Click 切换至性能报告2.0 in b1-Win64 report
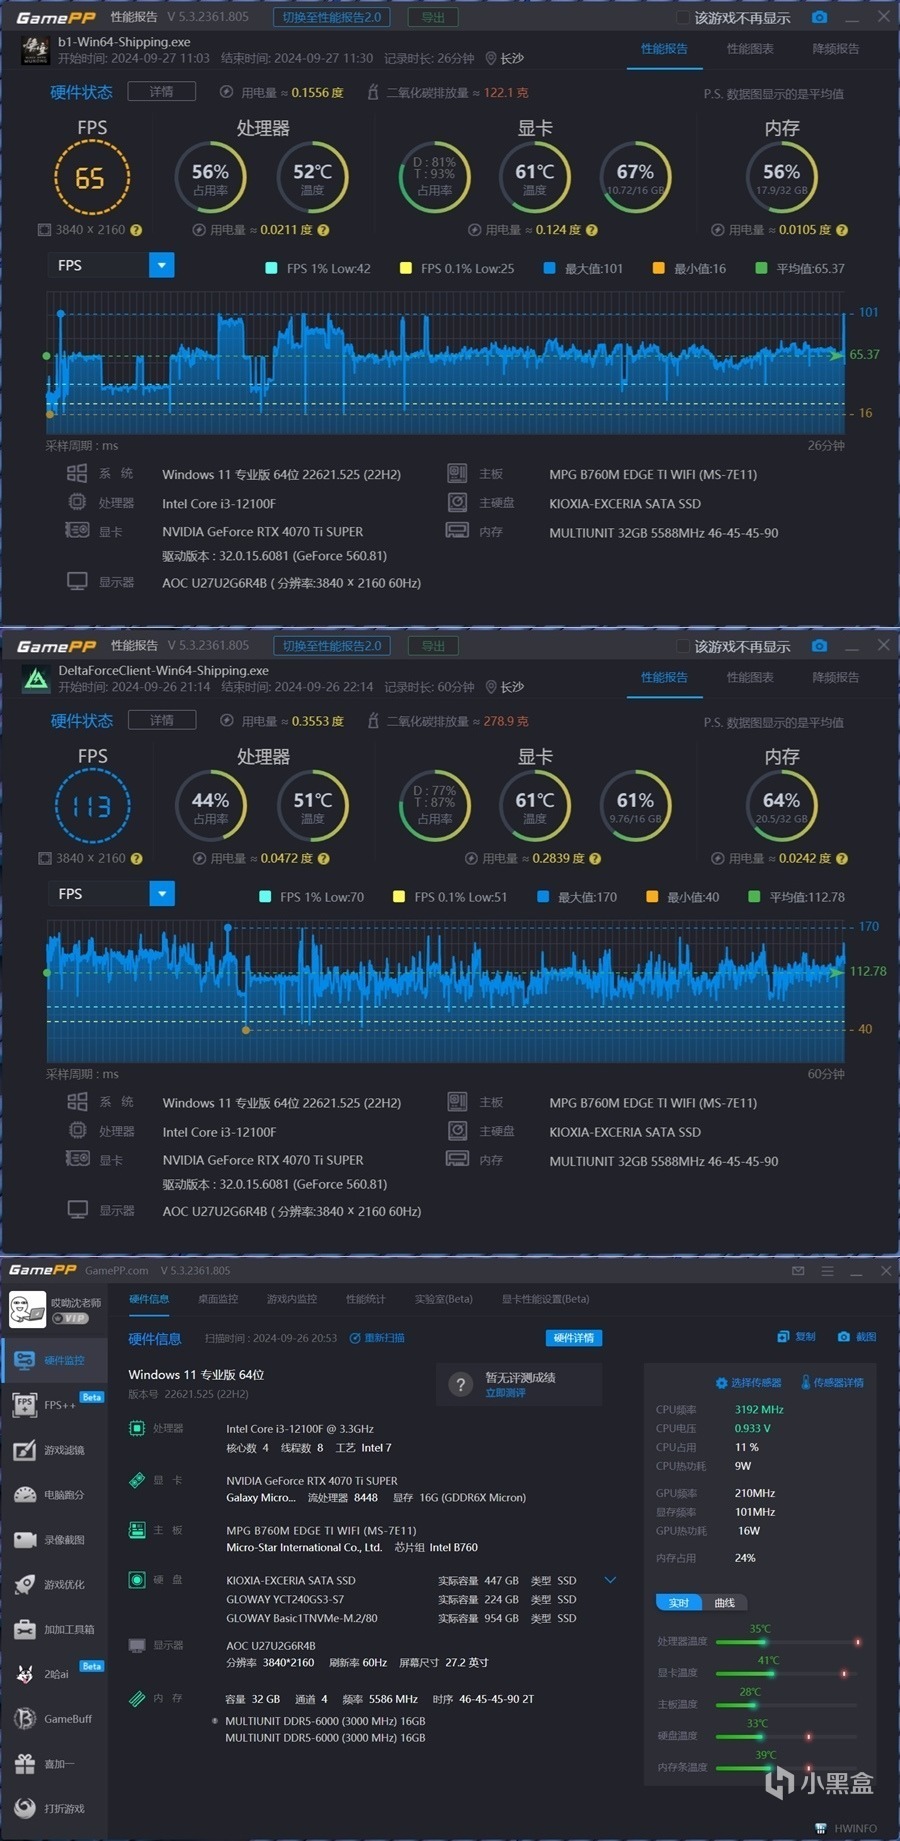 [331, 17]
